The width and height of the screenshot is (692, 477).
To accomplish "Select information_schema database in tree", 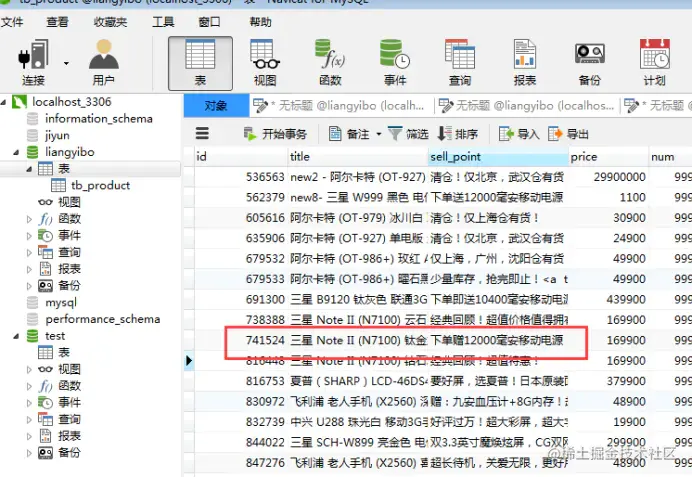I will click(98, 119).
